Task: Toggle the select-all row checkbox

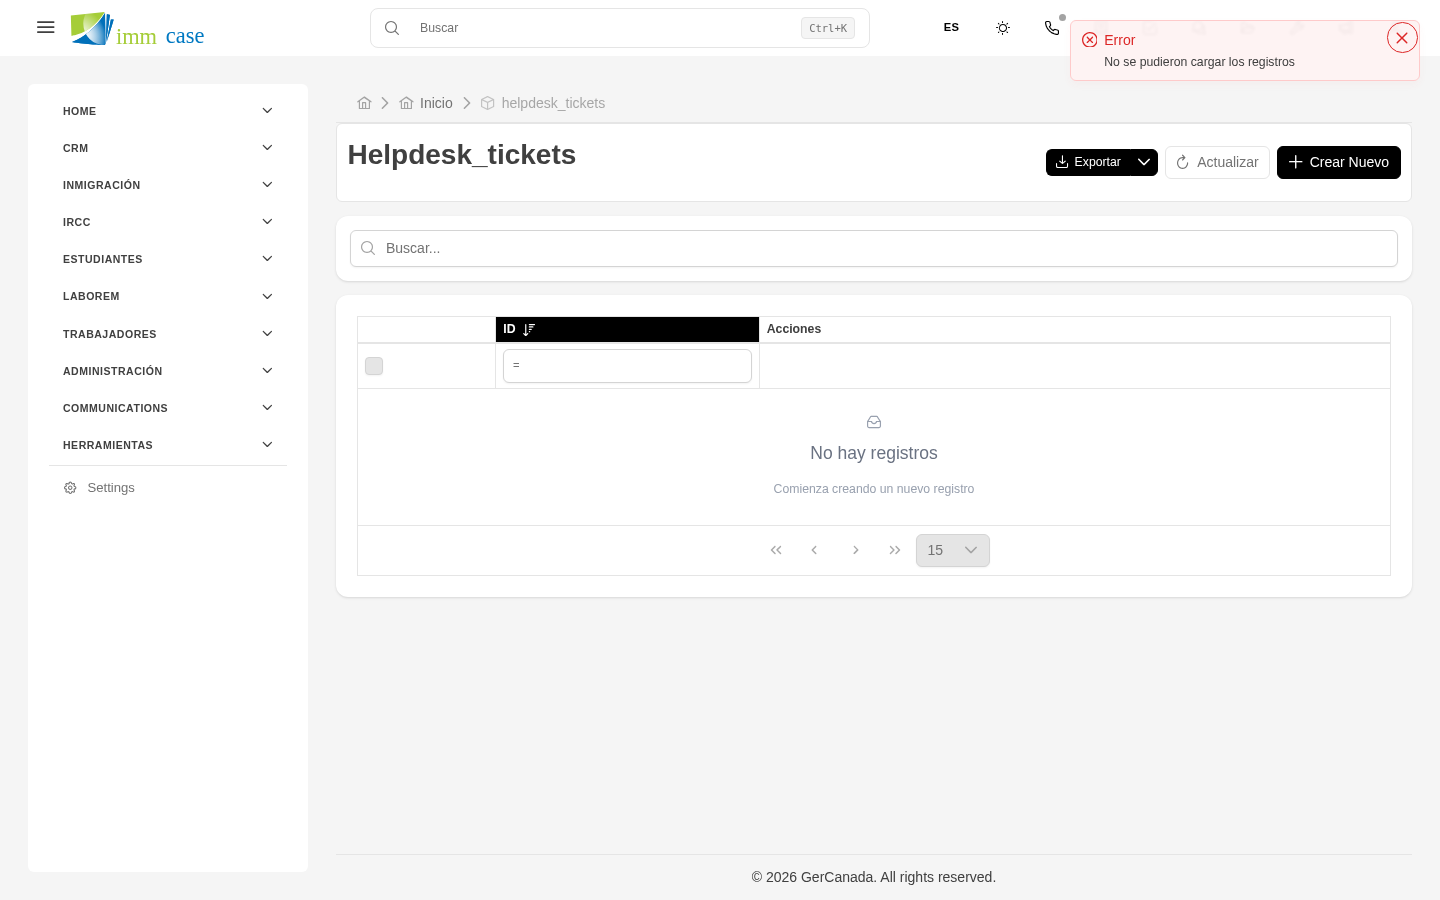Action: pos(374,366)
